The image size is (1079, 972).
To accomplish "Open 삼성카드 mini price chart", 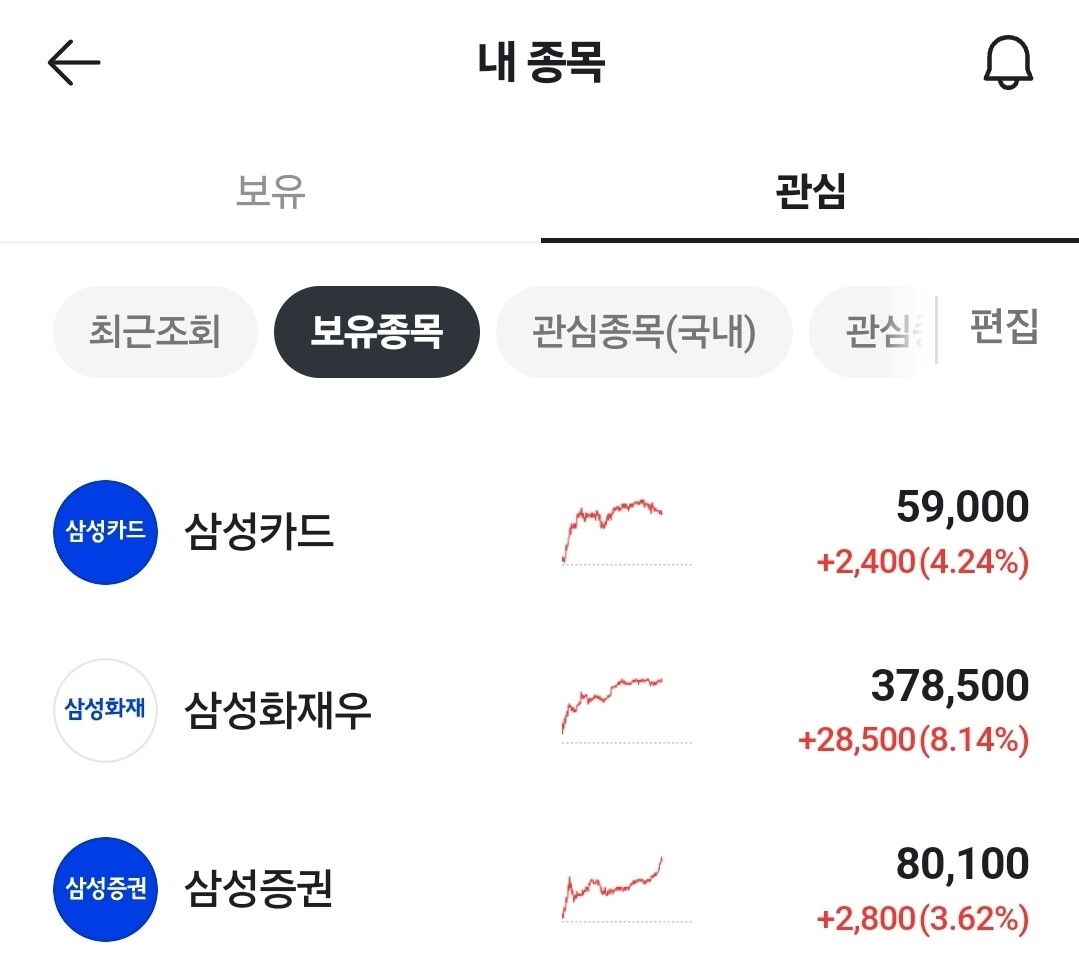I will click(x=626, y=532).
